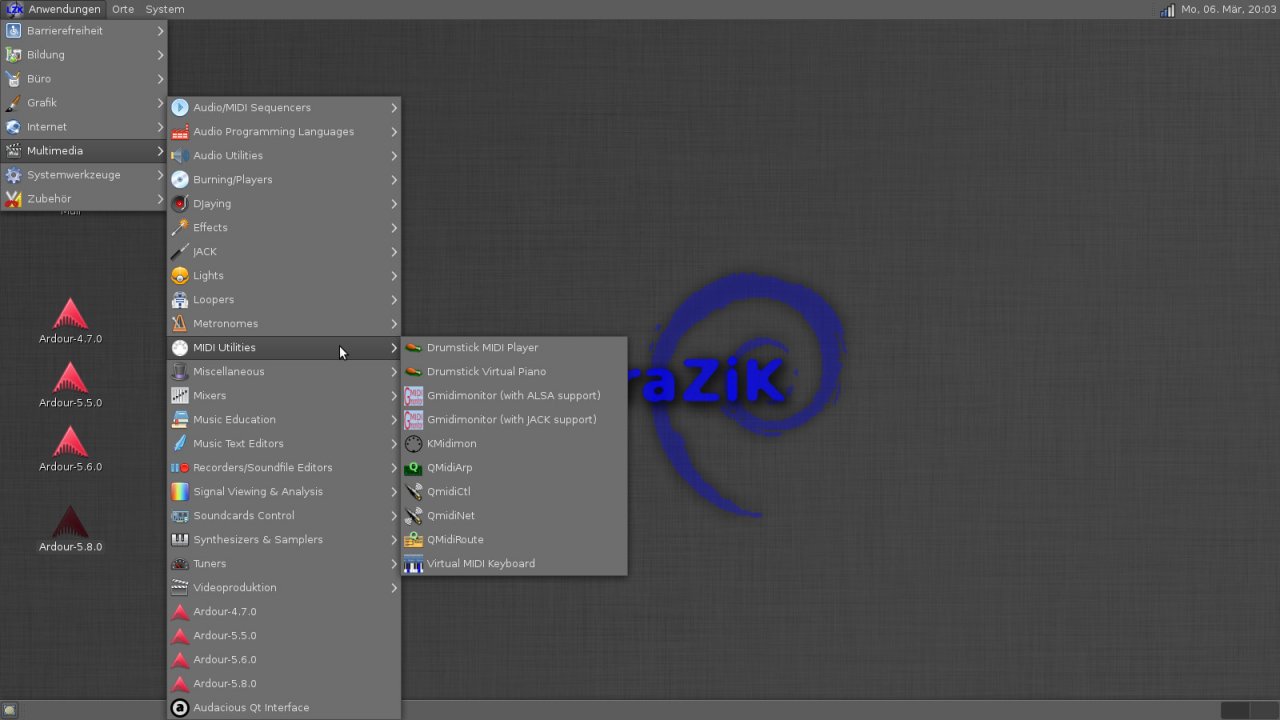Click the Effects wand icon
1280x720 pixels.
(x=180, y=228)
